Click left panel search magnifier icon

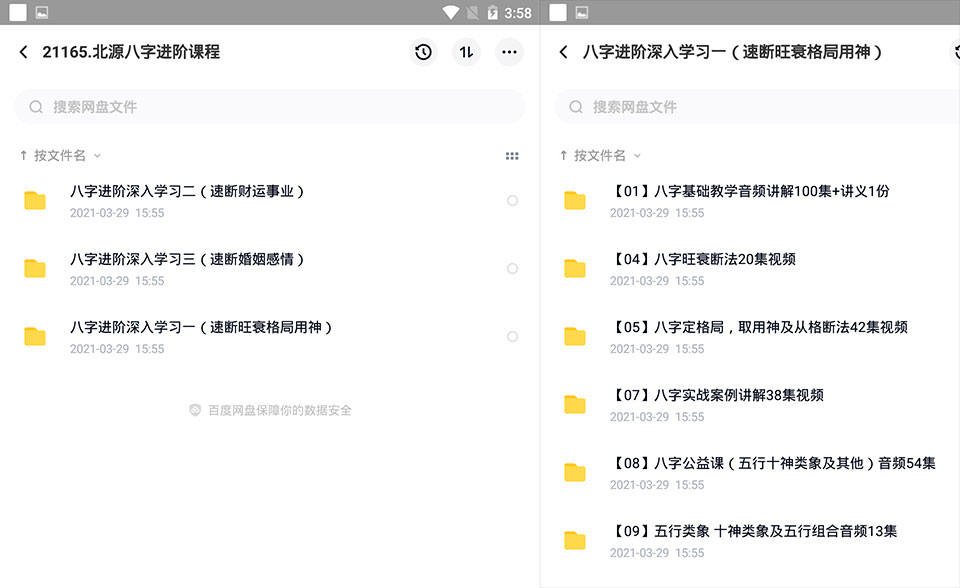click(x=36, y=107)
